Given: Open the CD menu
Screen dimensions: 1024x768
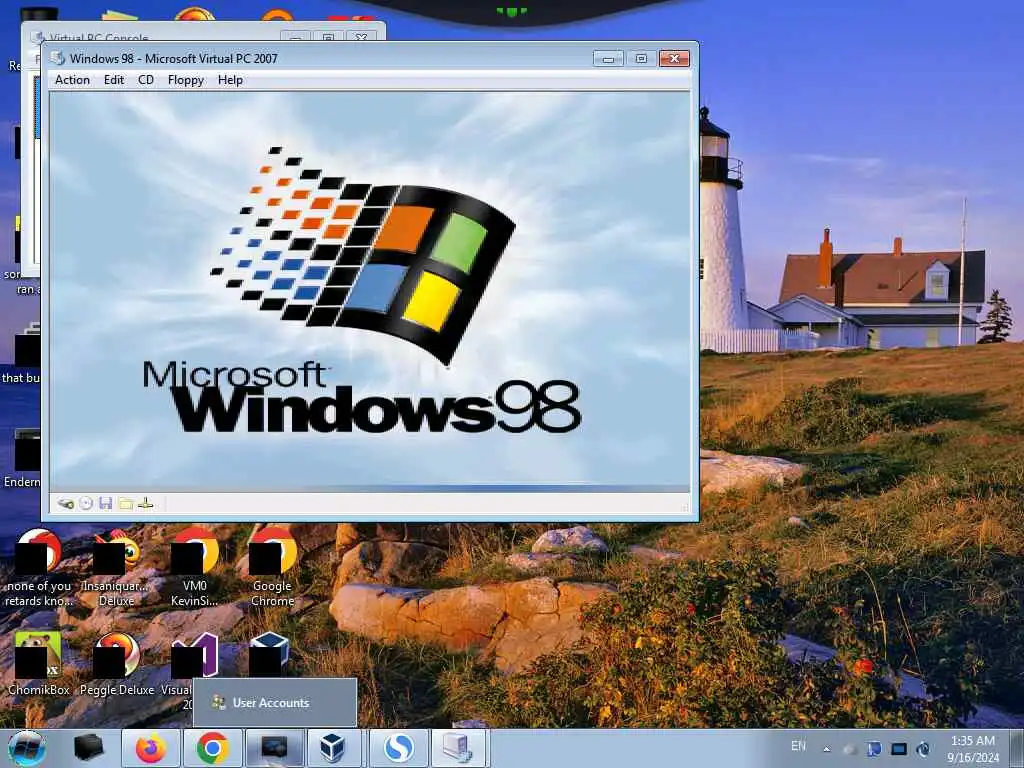Looking at the screenshot, I should point(146,80).
